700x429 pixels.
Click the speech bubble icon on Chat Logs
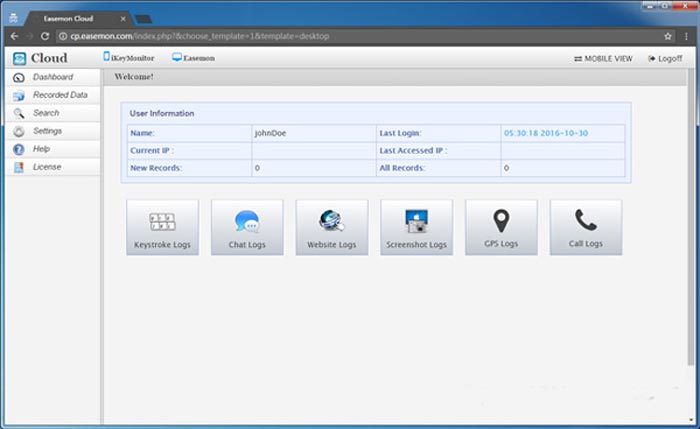click(x=247, y=221)
